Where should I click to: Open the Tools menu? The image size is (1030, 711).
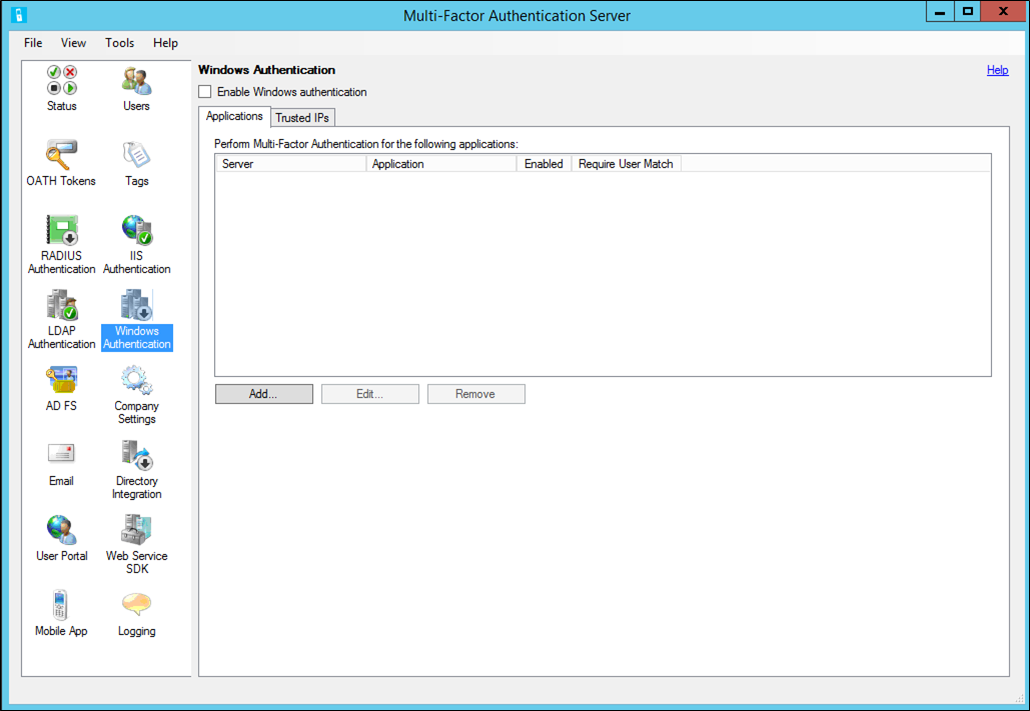pos(119,43)
